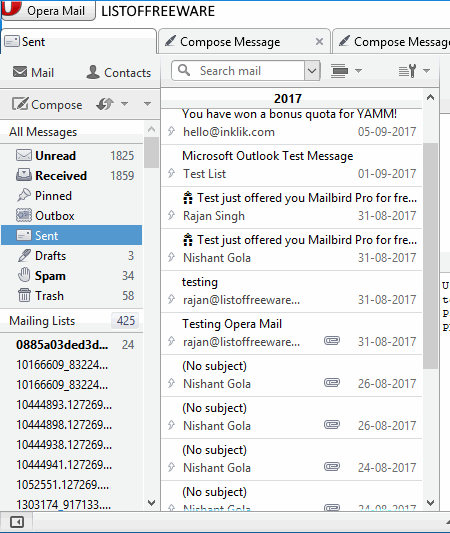Click the Mail button
450x533 pixels.
tap(33, 72)
